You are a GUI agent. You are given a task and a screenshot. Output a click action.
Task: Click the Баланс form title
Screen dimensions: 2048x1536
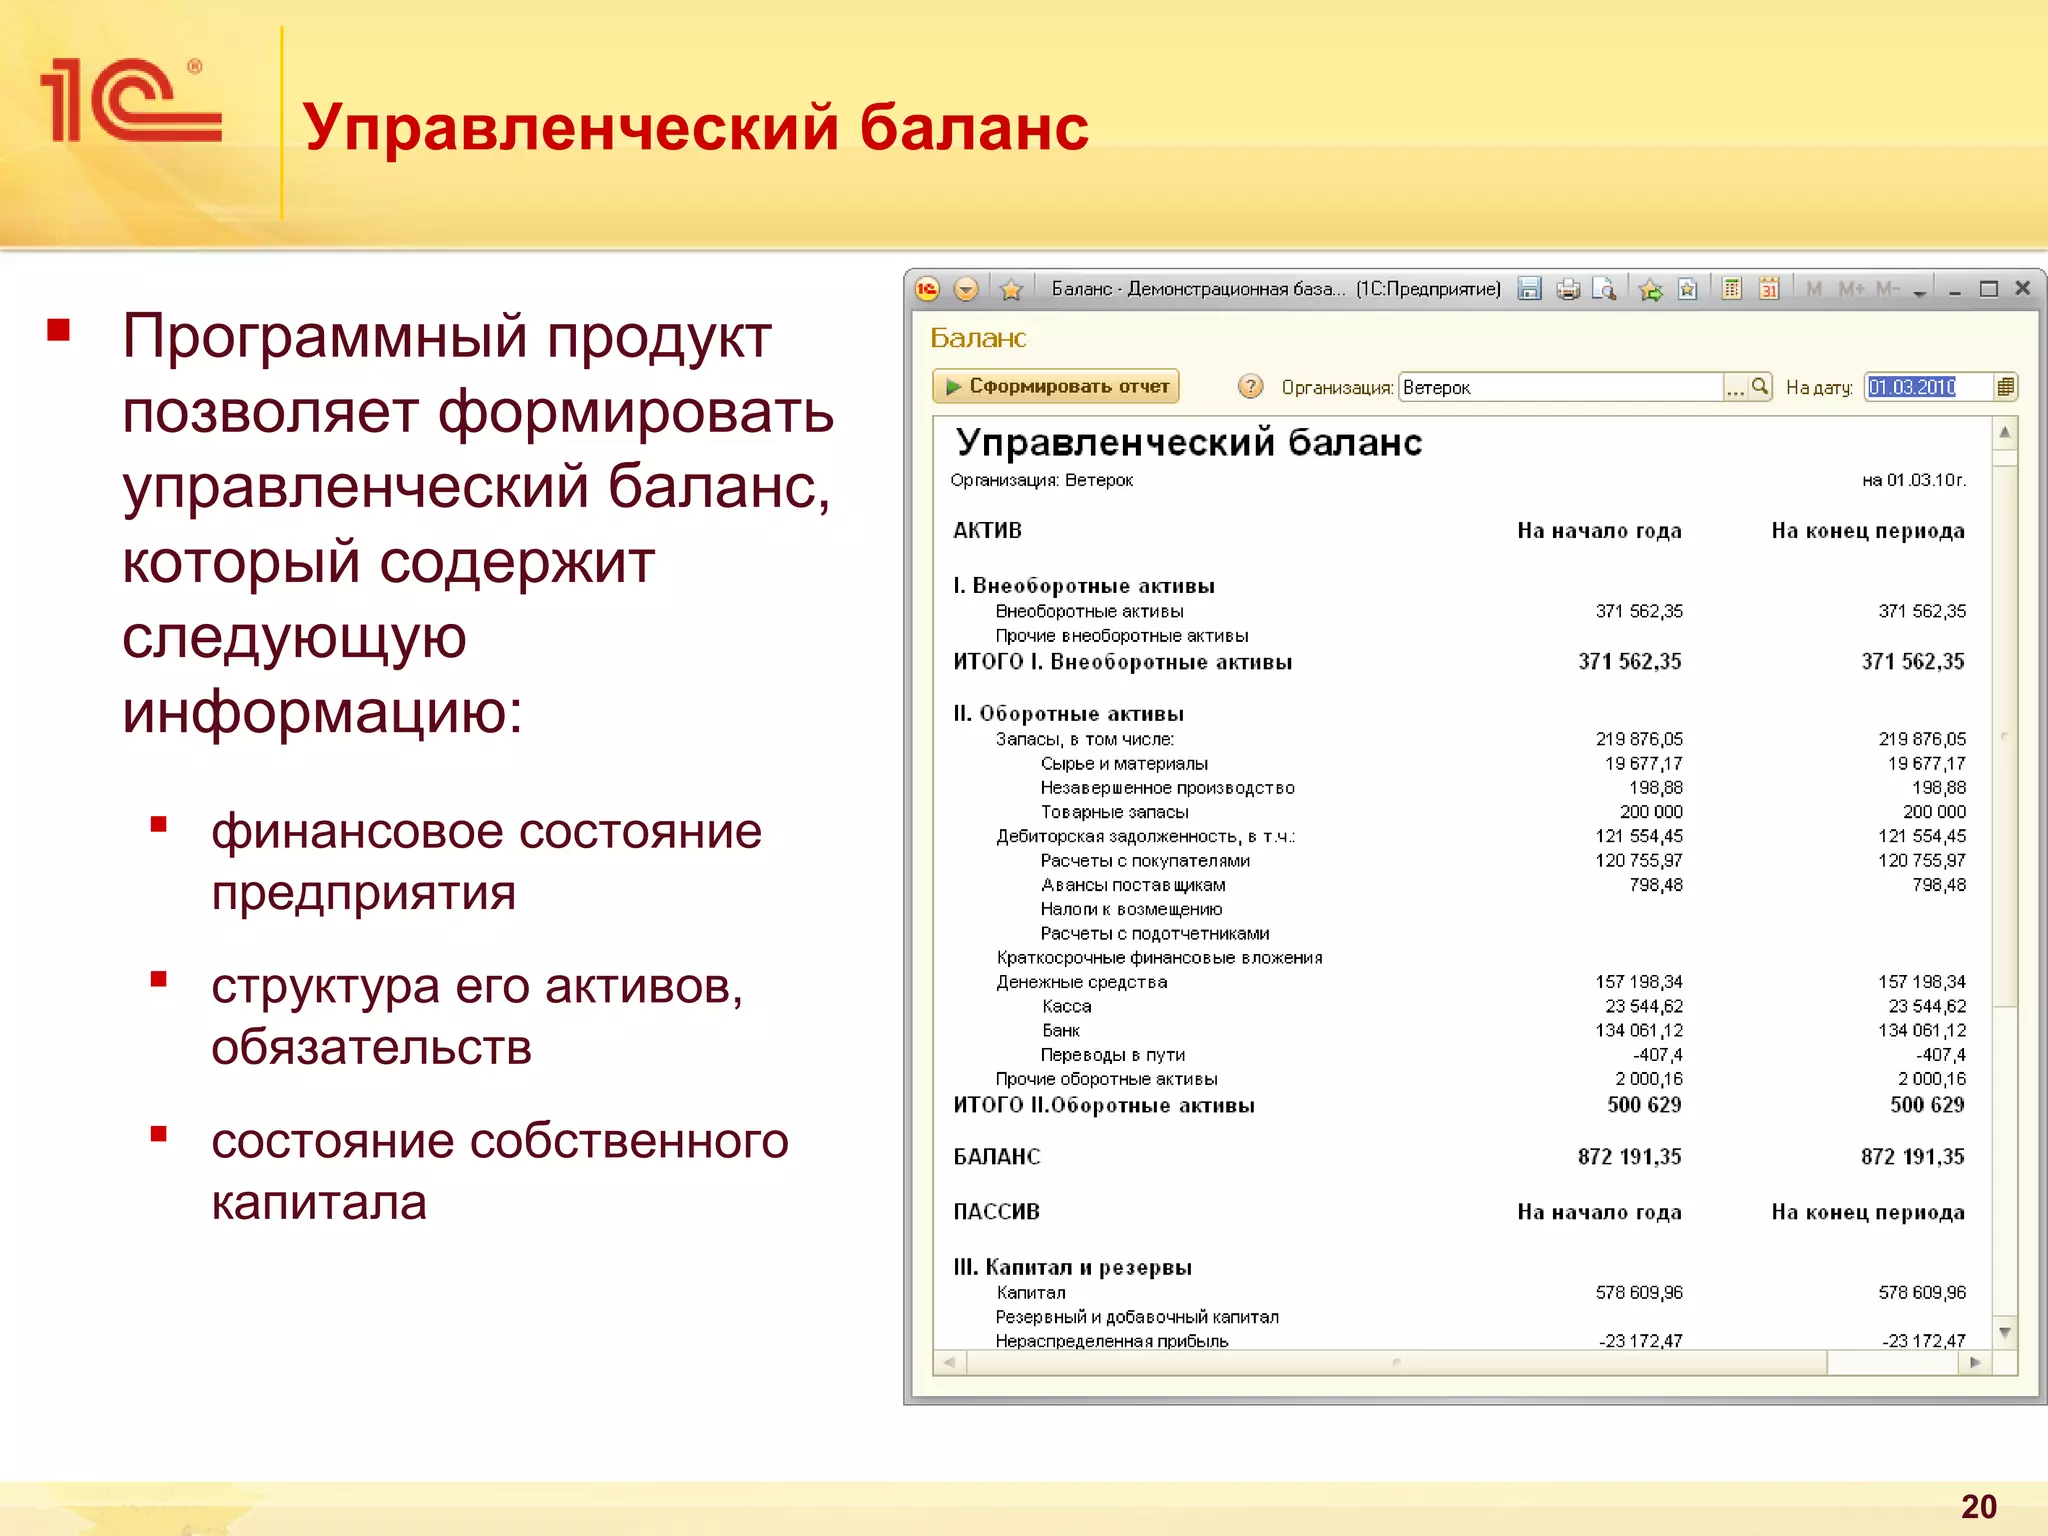[x=978, y=338]
